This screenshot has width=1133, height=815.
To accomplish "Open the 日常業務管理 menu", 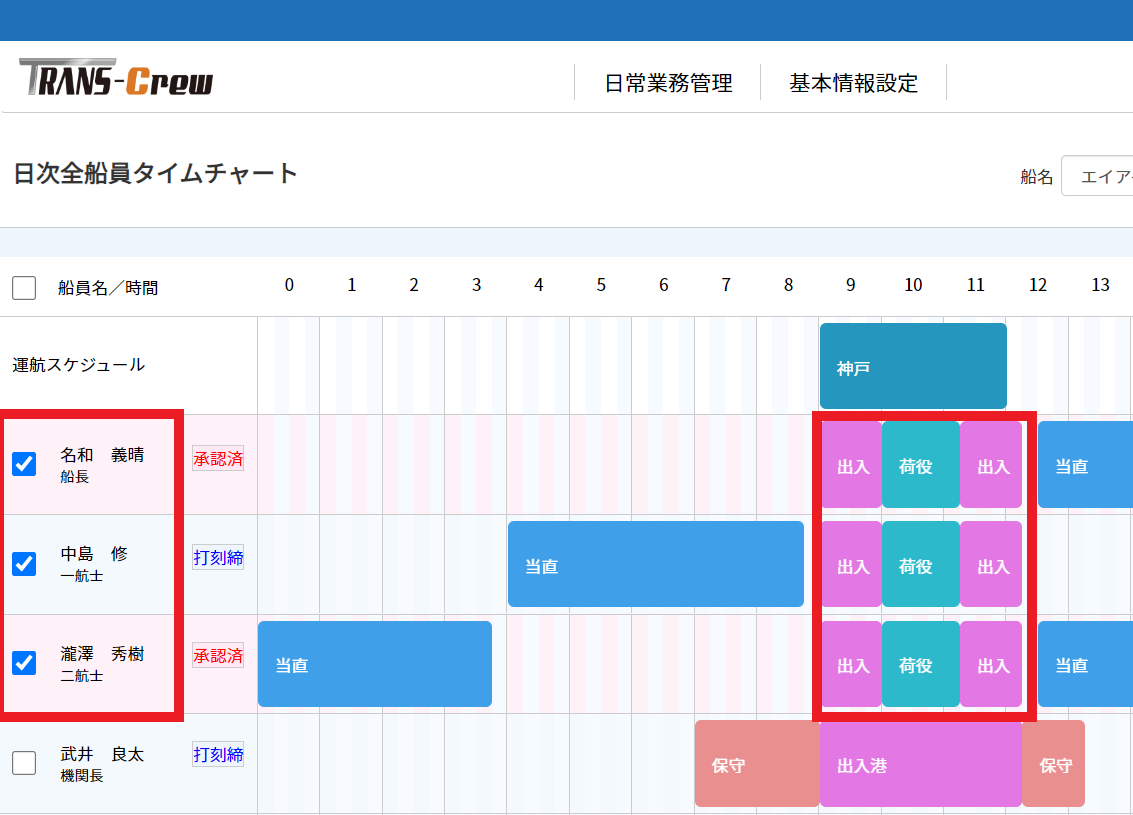I will coord(668,84).
